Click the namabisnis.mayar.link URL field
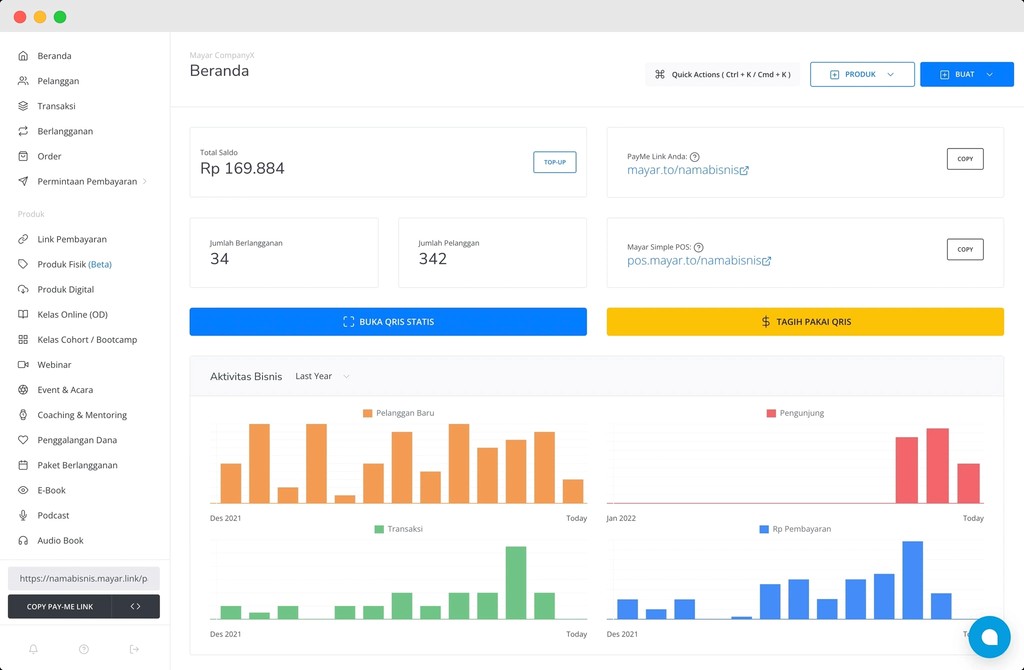This screenshot has width=1024, height=670. click(x=83, y=578)
